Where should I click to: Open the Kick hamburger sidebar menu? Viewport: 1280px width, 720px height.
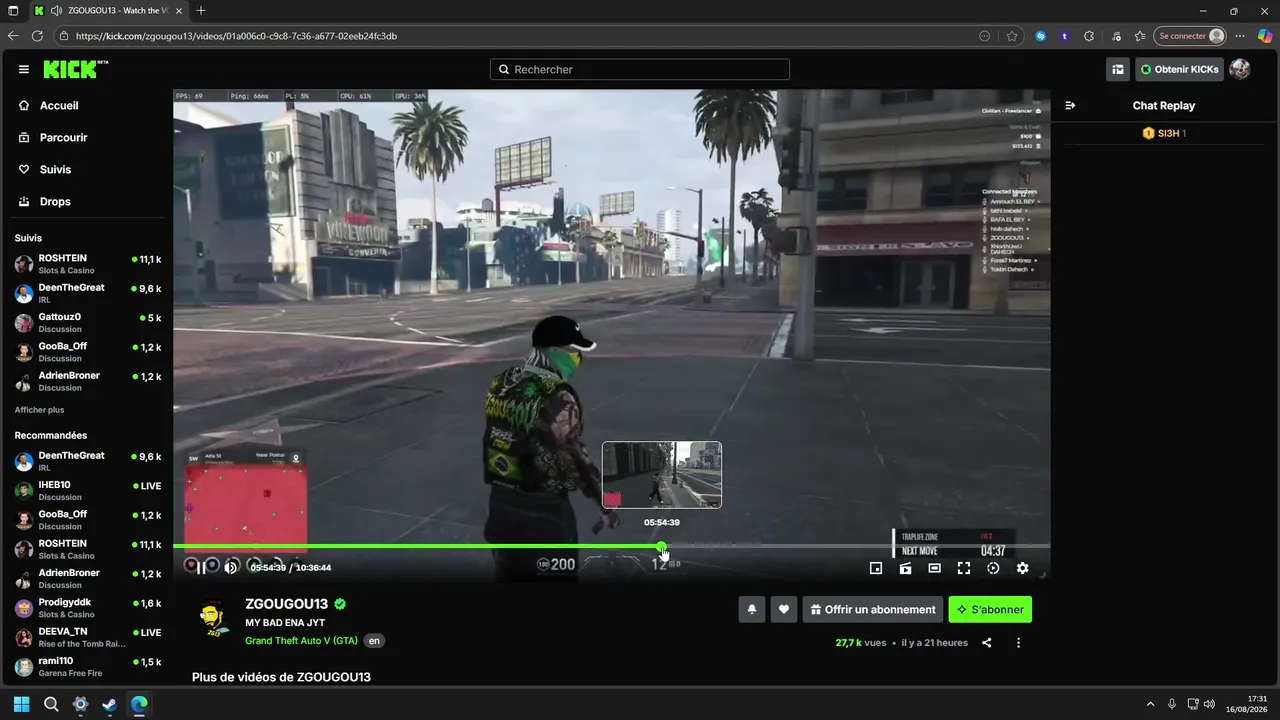(x=24, y=69)
